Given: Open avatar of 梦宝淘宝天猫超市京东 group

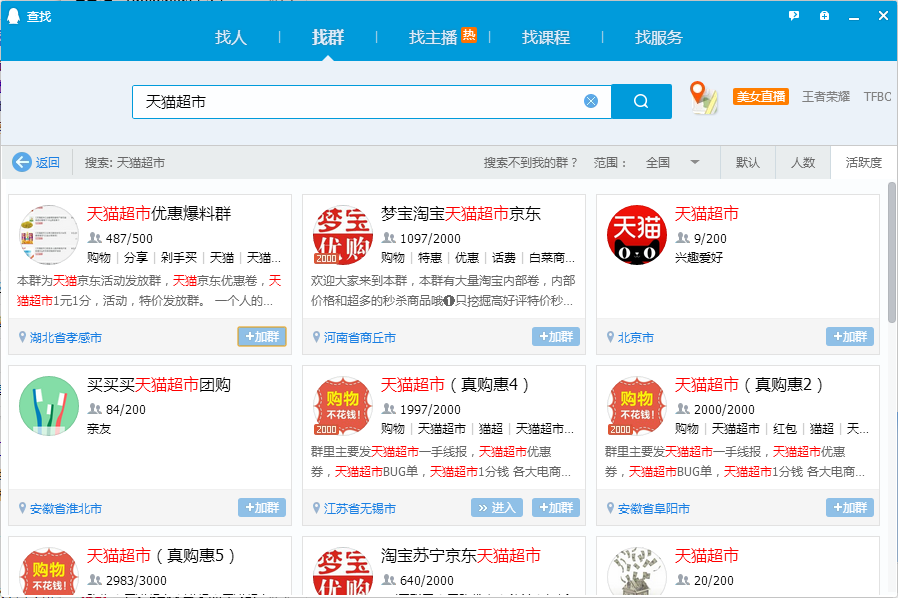Looking at the screenshot, I should [342, 235].
